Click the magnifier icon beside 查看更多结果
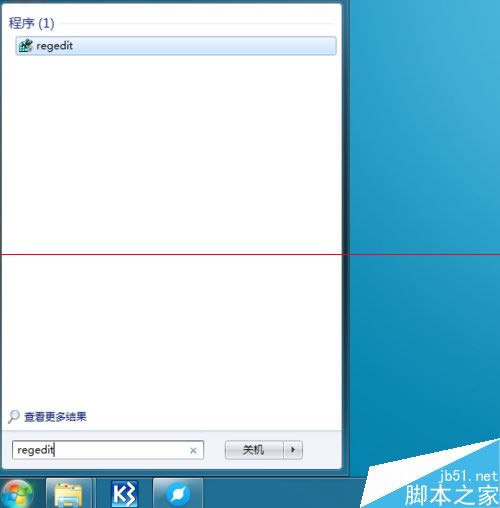Screen dimensions: 500x508 coord(14,417)
